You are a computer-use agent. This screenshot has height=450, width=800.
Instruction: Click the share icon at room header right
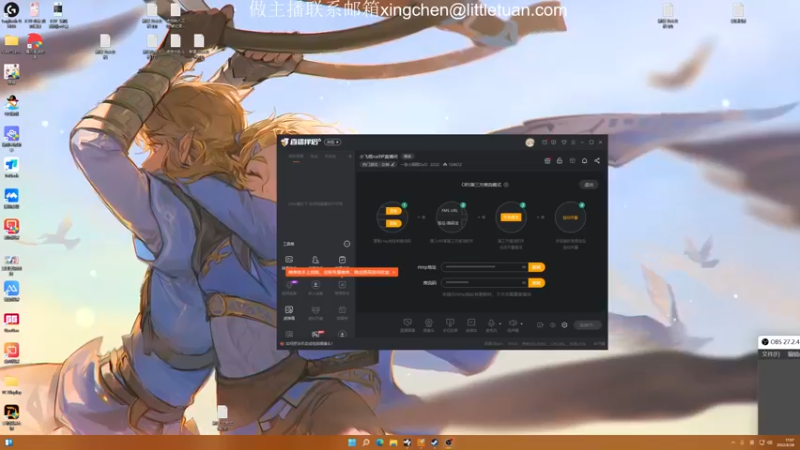[597, 161]
